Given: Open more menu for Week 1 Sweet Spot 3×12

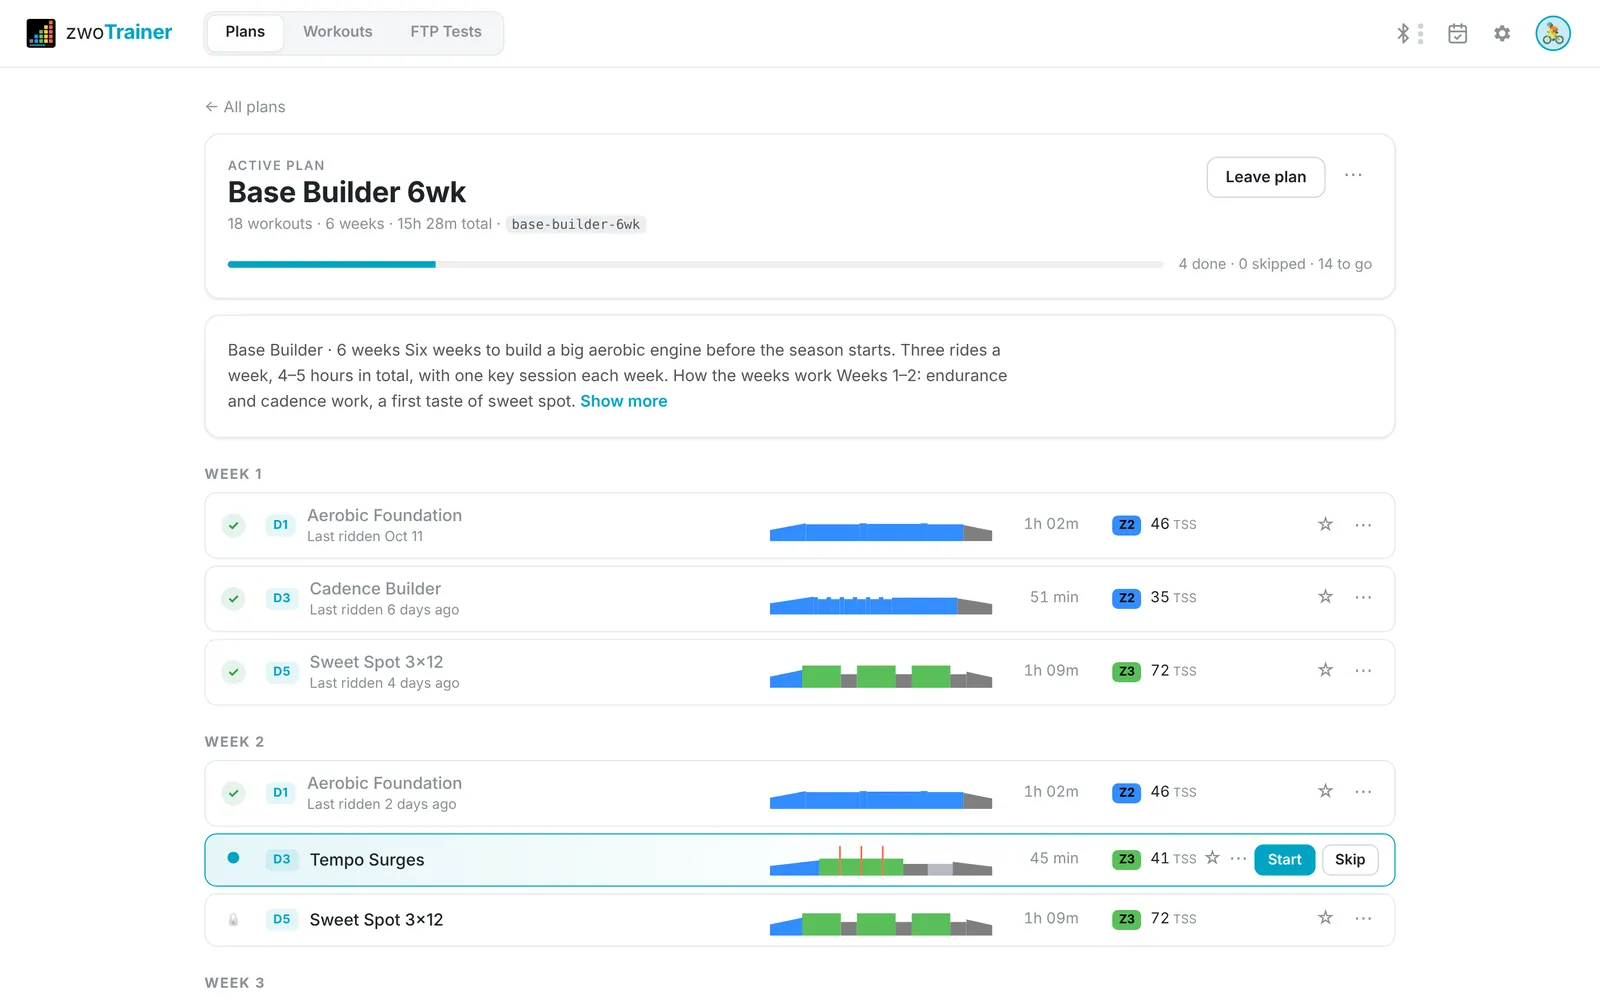Looking at the screenshot, I should [x=1363, y=671].
